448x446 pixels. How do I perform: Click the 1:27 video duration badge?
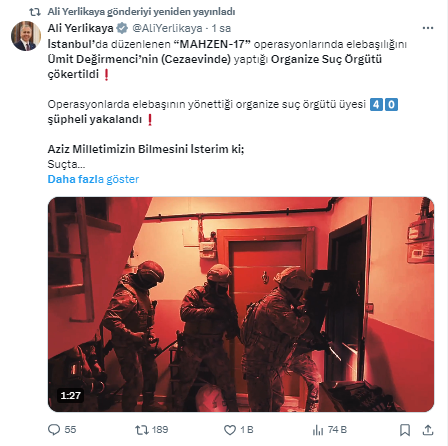71,396
